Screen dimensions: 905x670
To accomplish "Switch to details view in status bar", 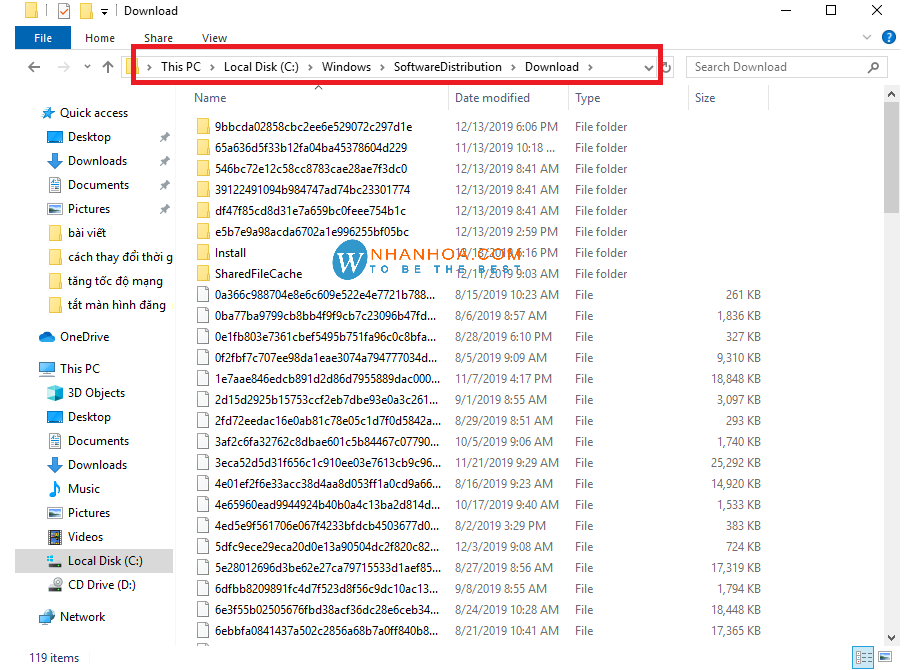I will pos(862,657).
